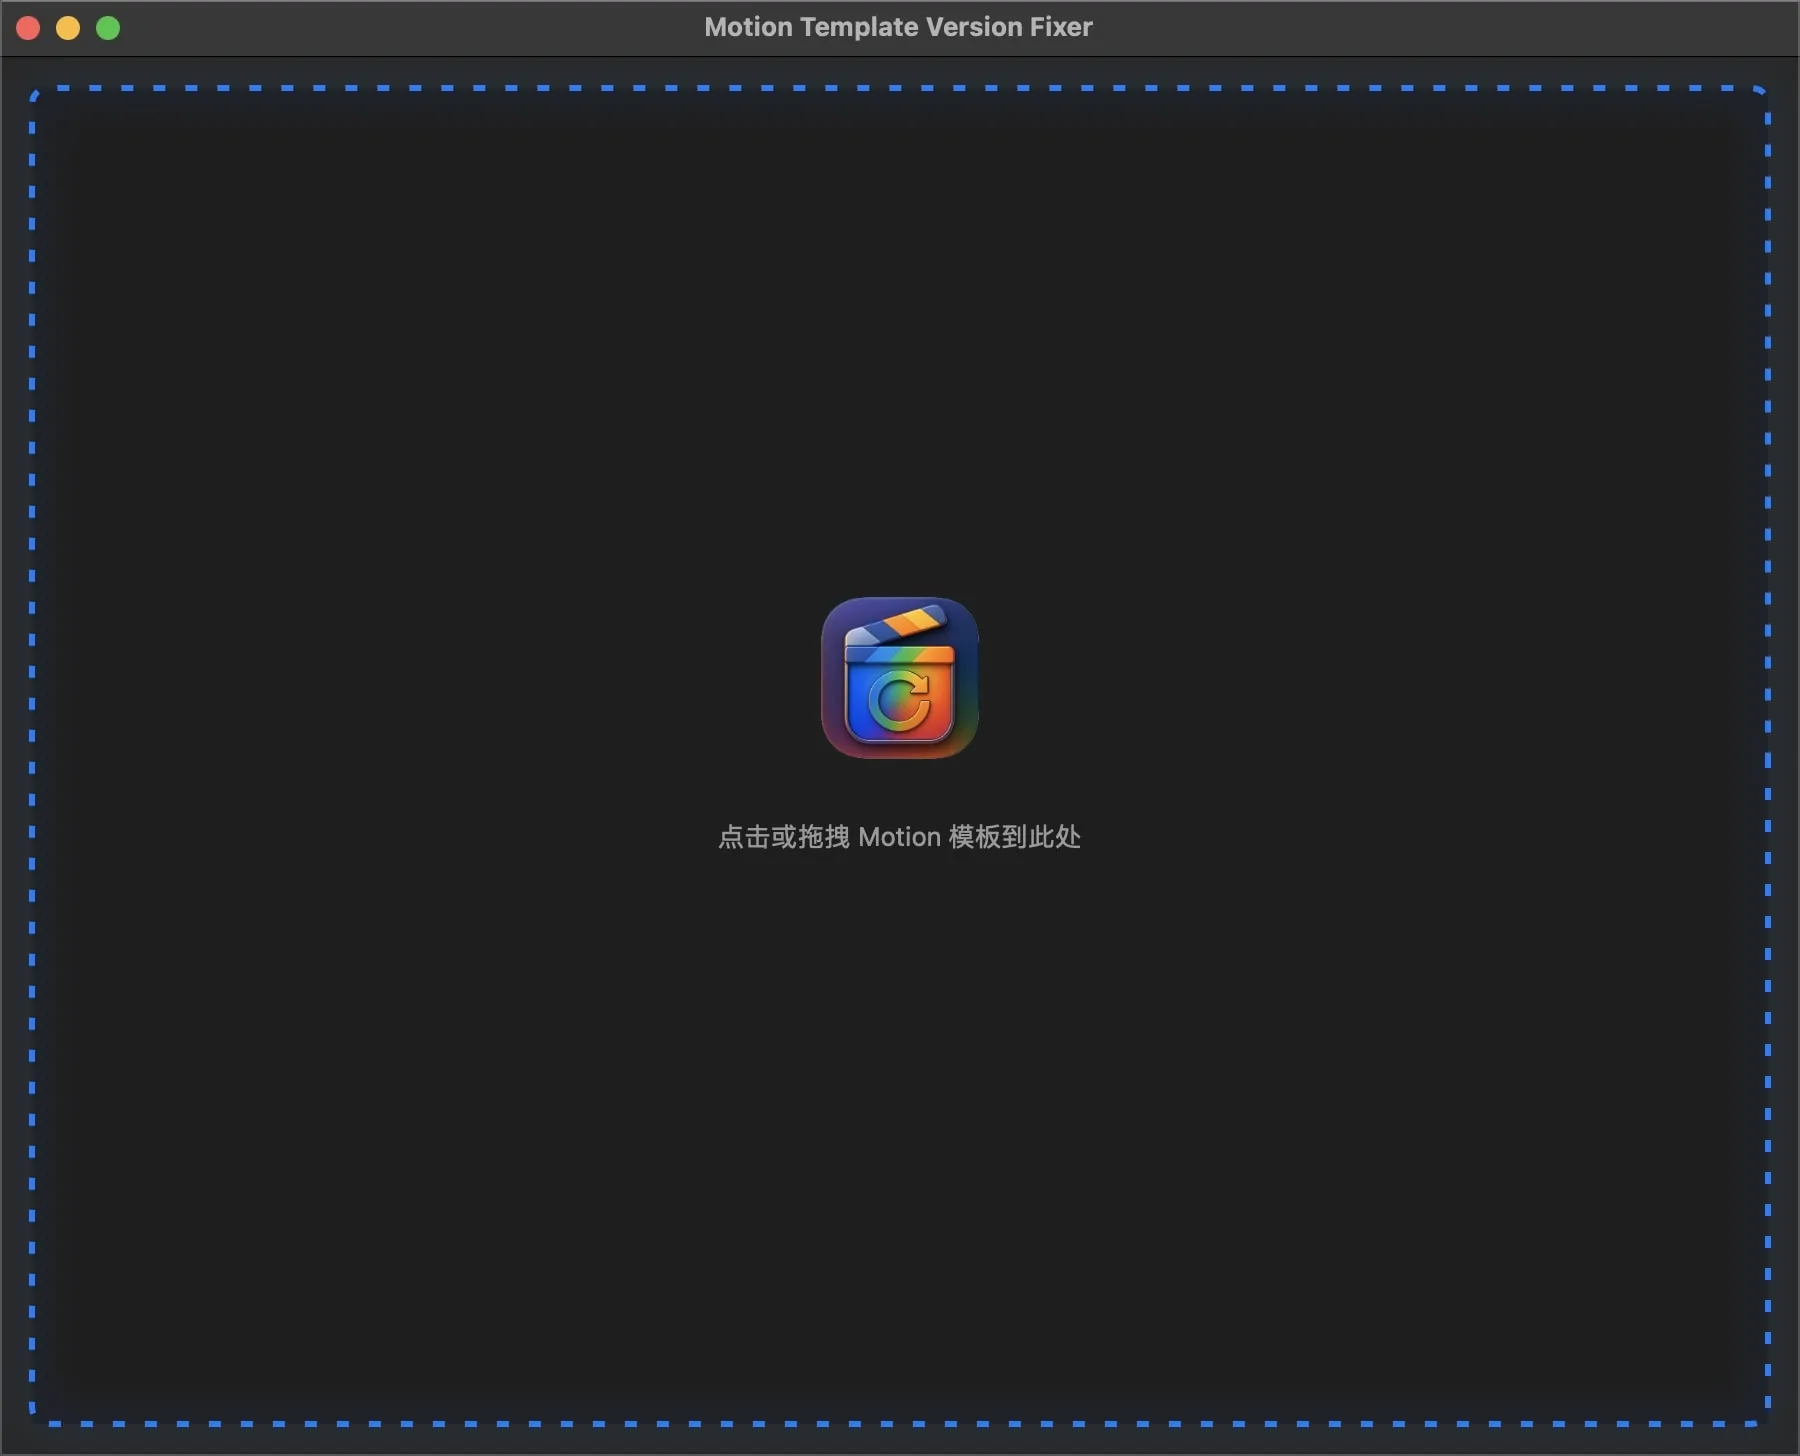Click the striped clapper top of the icon
The width and height of the screenshot is (1800, 1456).
point(897,627)
